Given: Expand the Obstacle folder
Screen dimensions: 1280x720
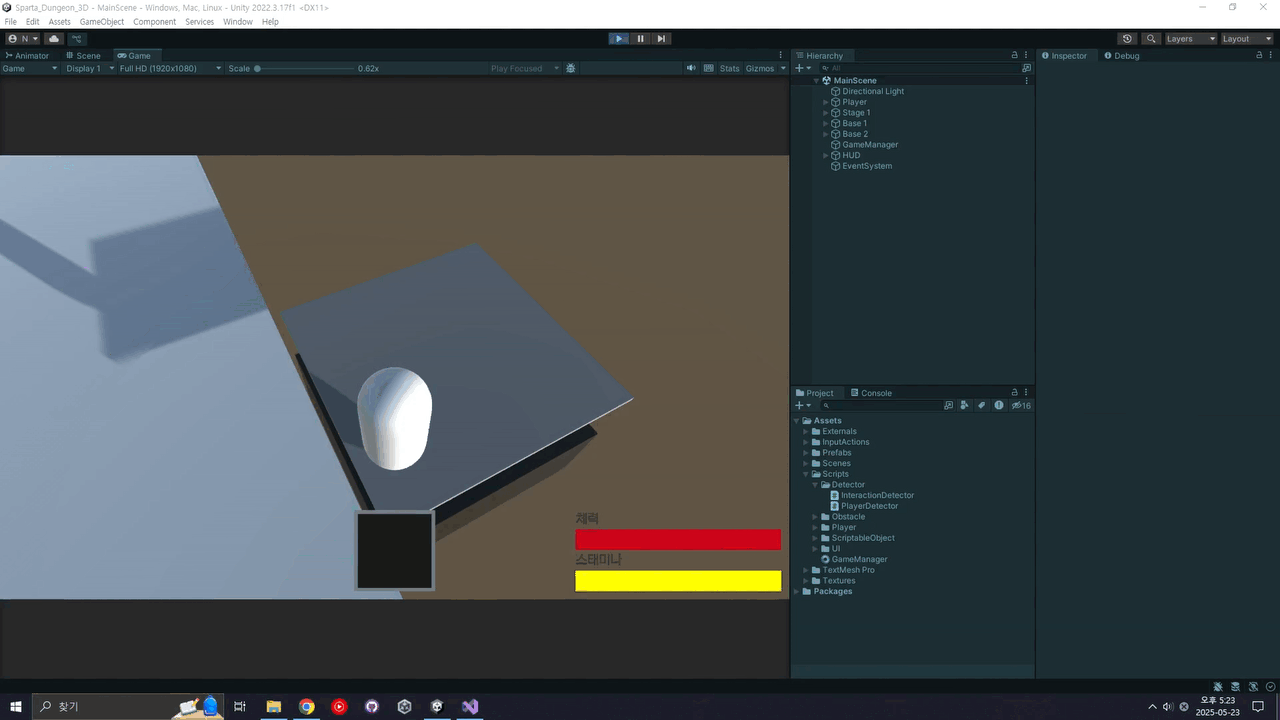Looking at the screenshot, I should (x=815, y=517).
